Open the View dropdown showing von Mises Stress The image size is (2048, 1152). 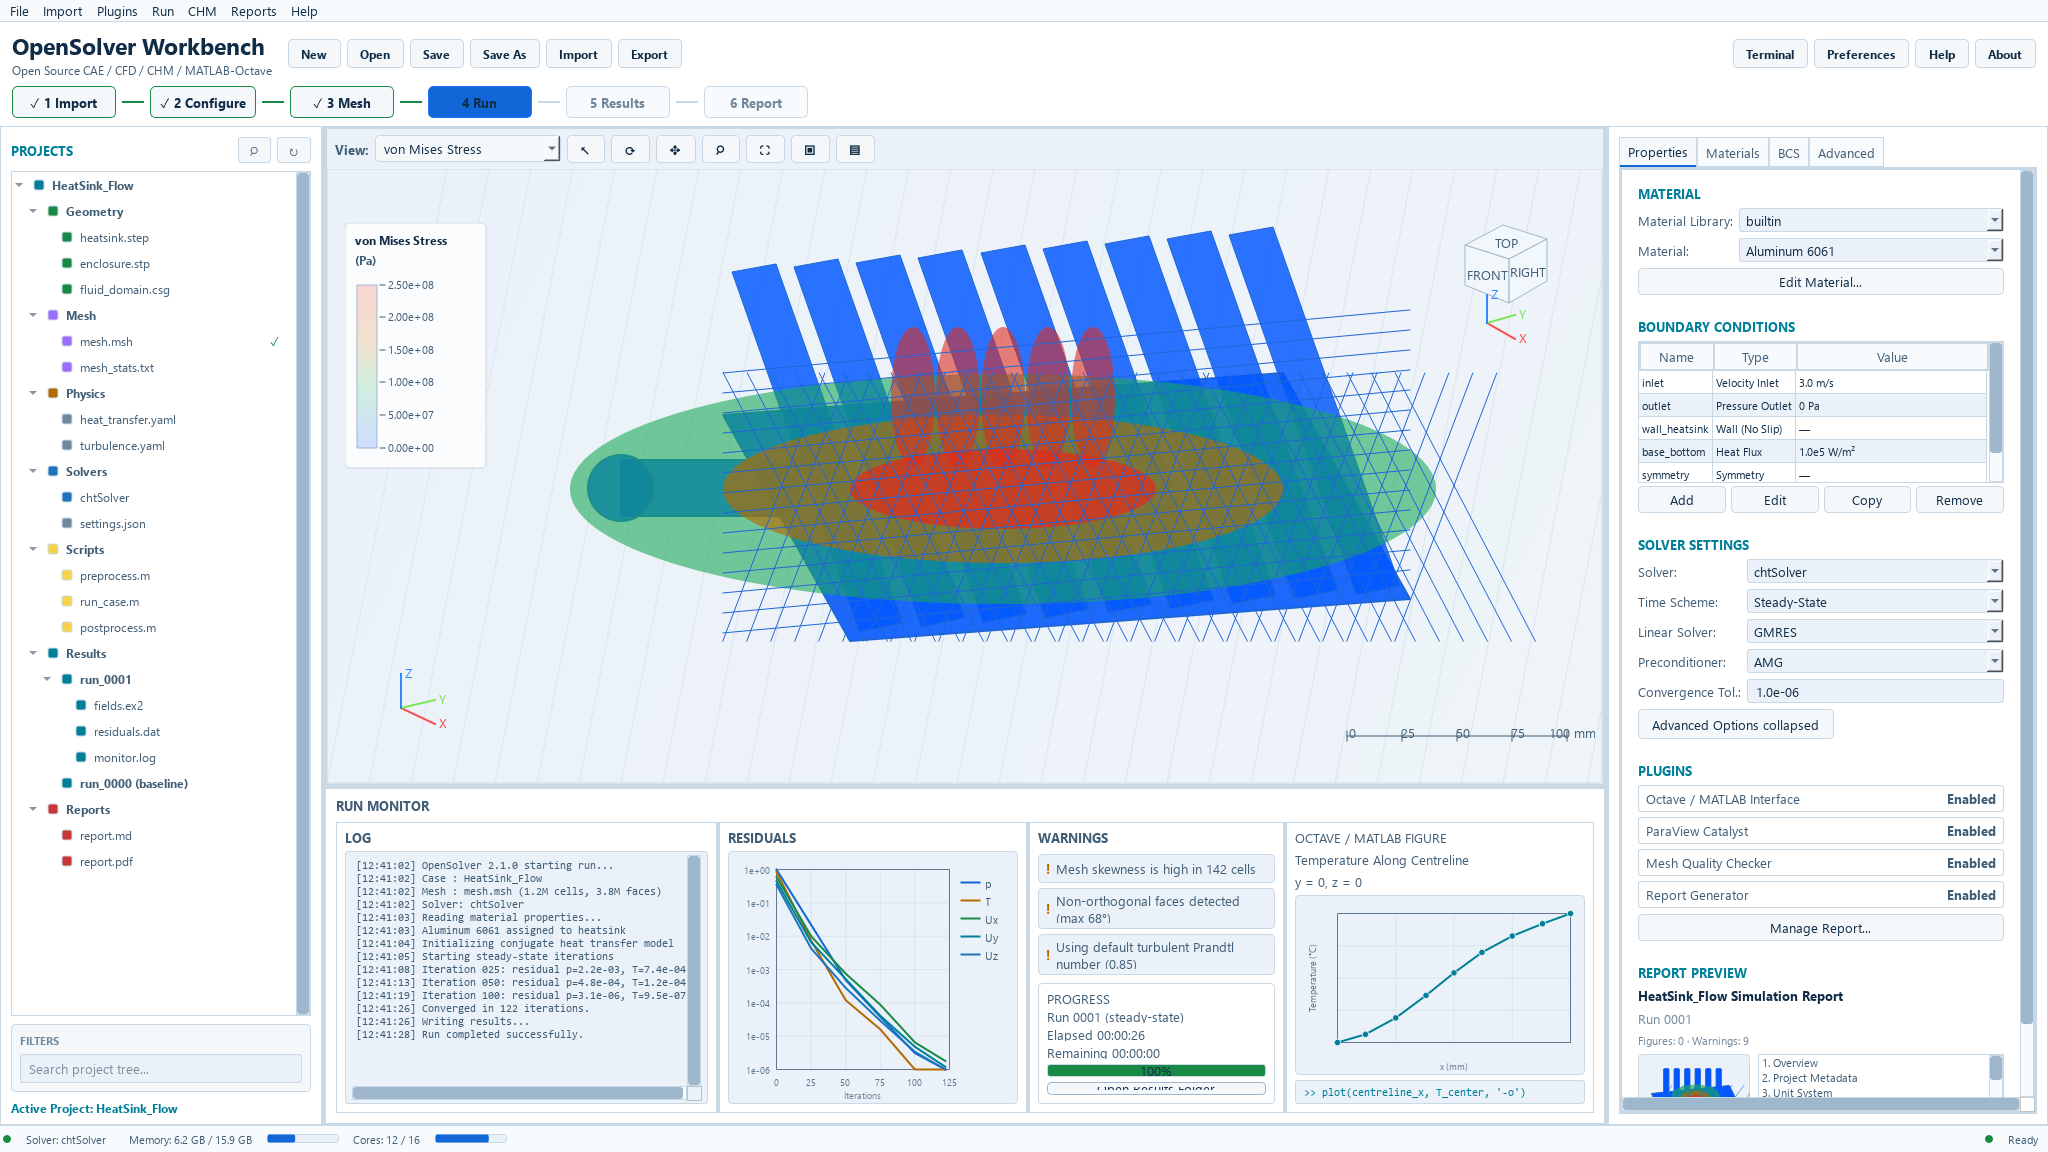(467, 150)
